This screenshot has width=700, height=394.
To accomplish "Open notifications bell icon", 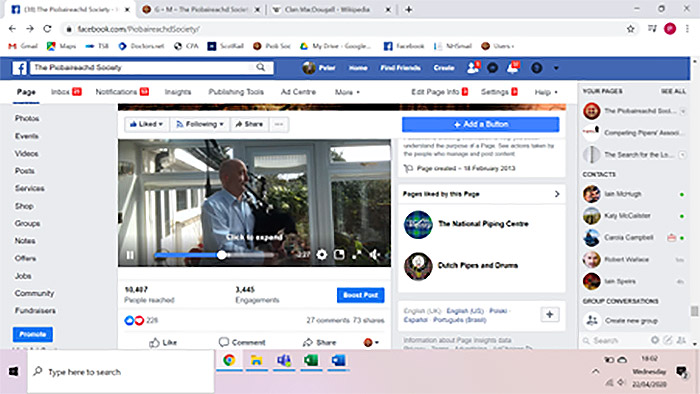I will click(513, 67).
